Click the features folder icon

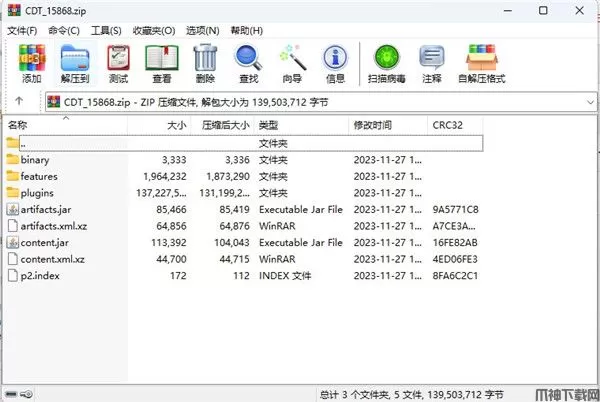coord(13,176)
